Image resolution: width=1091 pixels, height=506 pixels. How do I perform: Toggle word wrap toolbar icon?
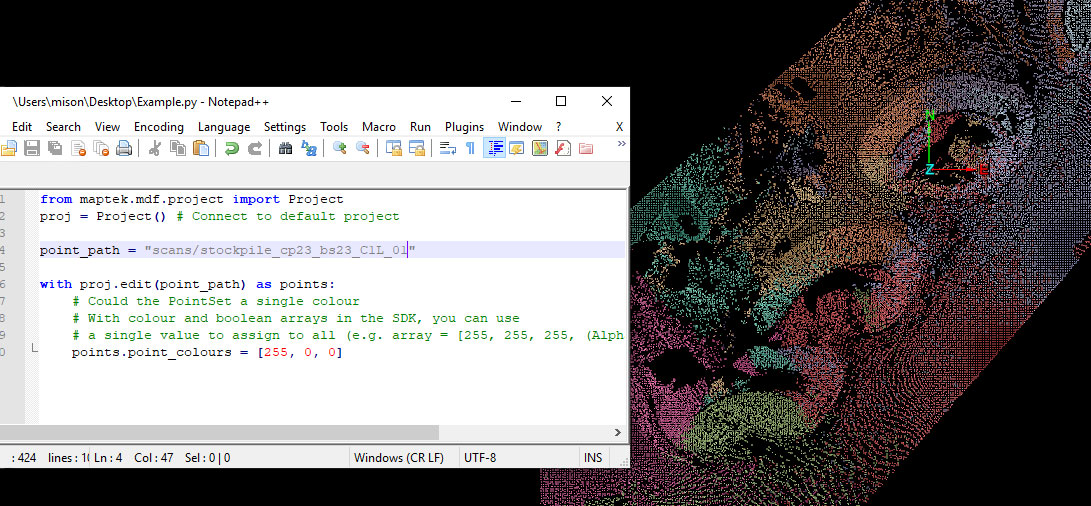447,148
